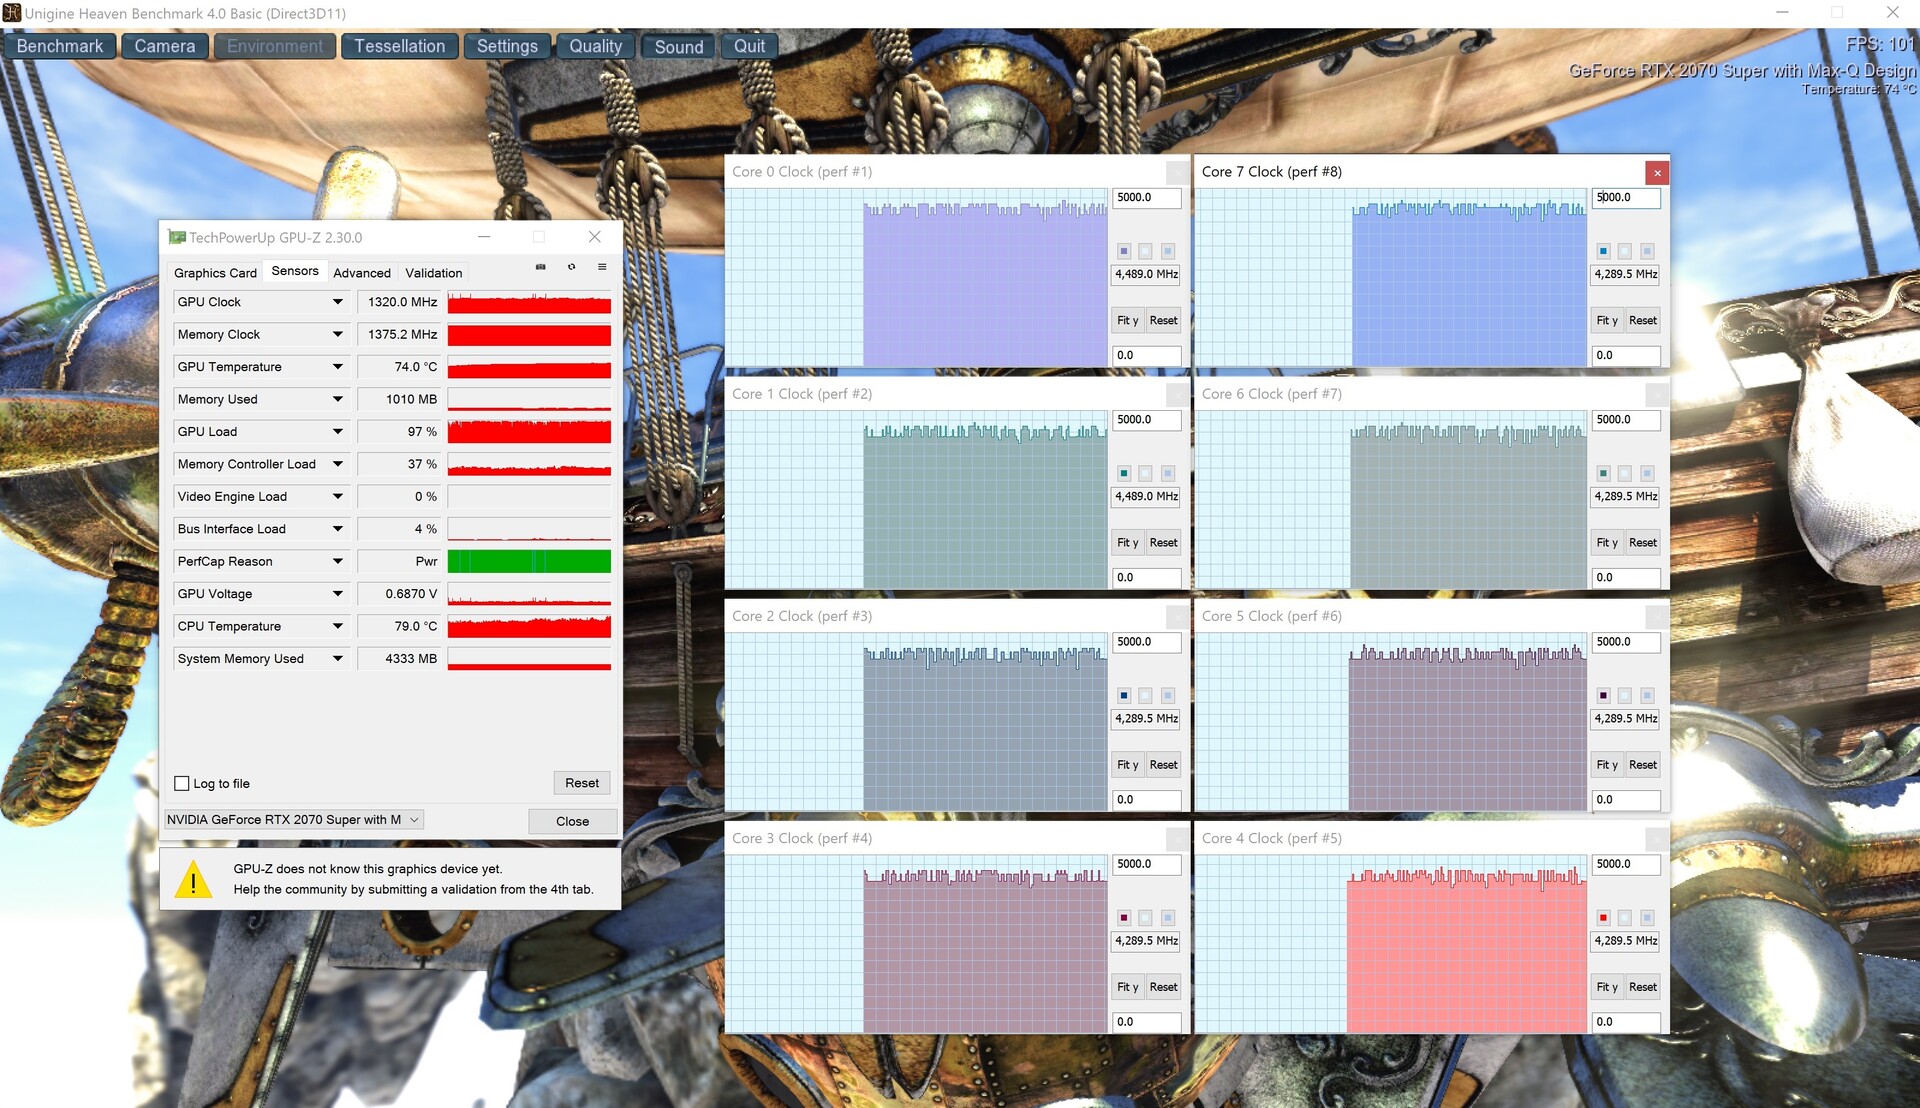
Task: Pick the background color swatch in Core 2 Clock
Action: pyautogui.click(x=1146, y=695)
